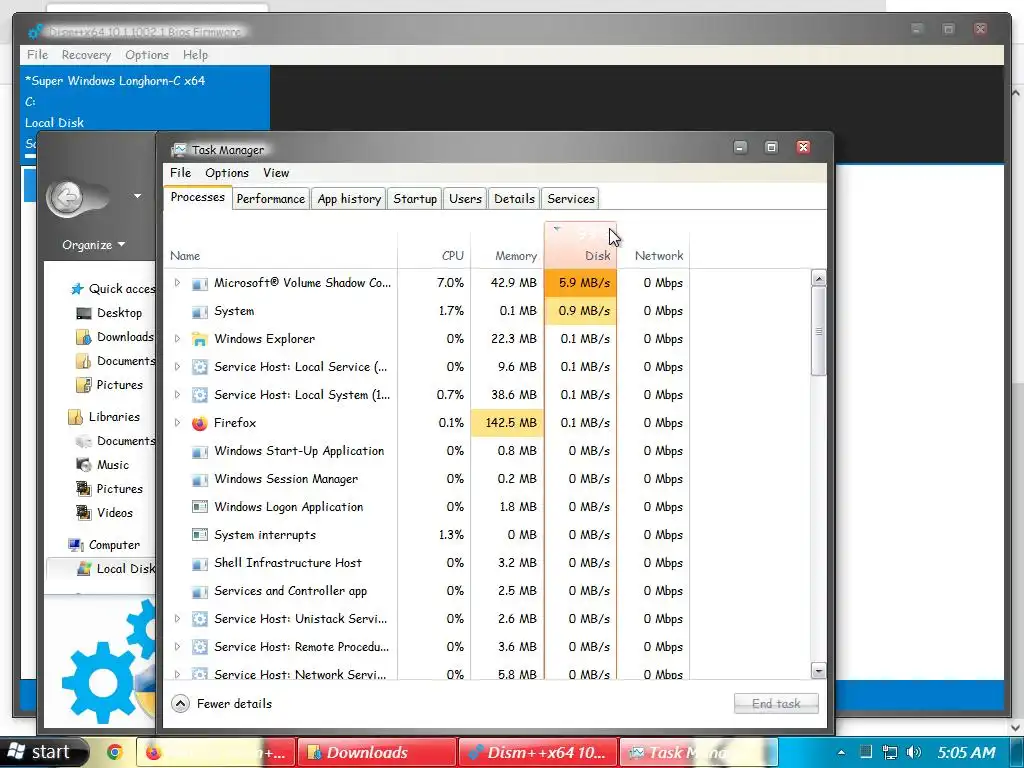Switch to the Services tab
The width and height of the screenshot is (1024, 768).
click(x=571, y=199)
